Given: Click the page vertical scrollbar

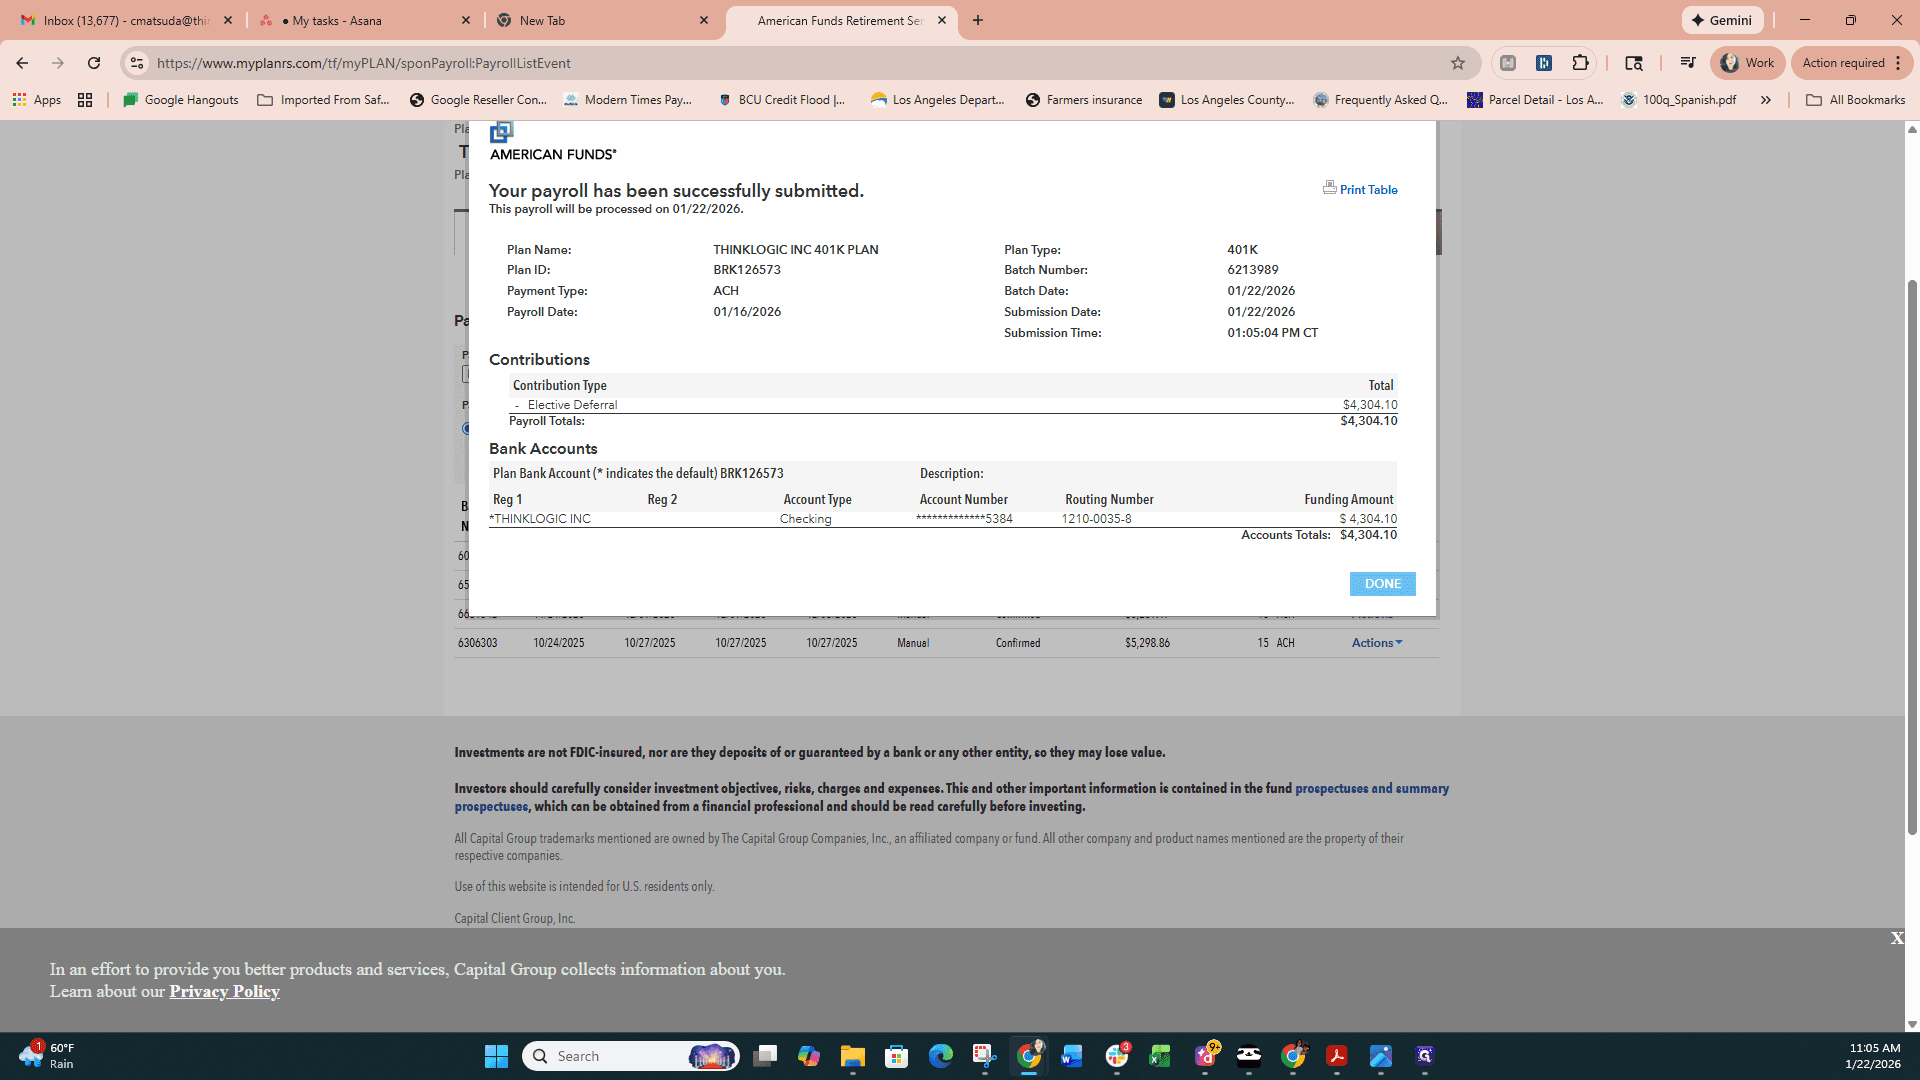Looking at the screenshot, I should pyautogui.click(x=1912, y=556).
